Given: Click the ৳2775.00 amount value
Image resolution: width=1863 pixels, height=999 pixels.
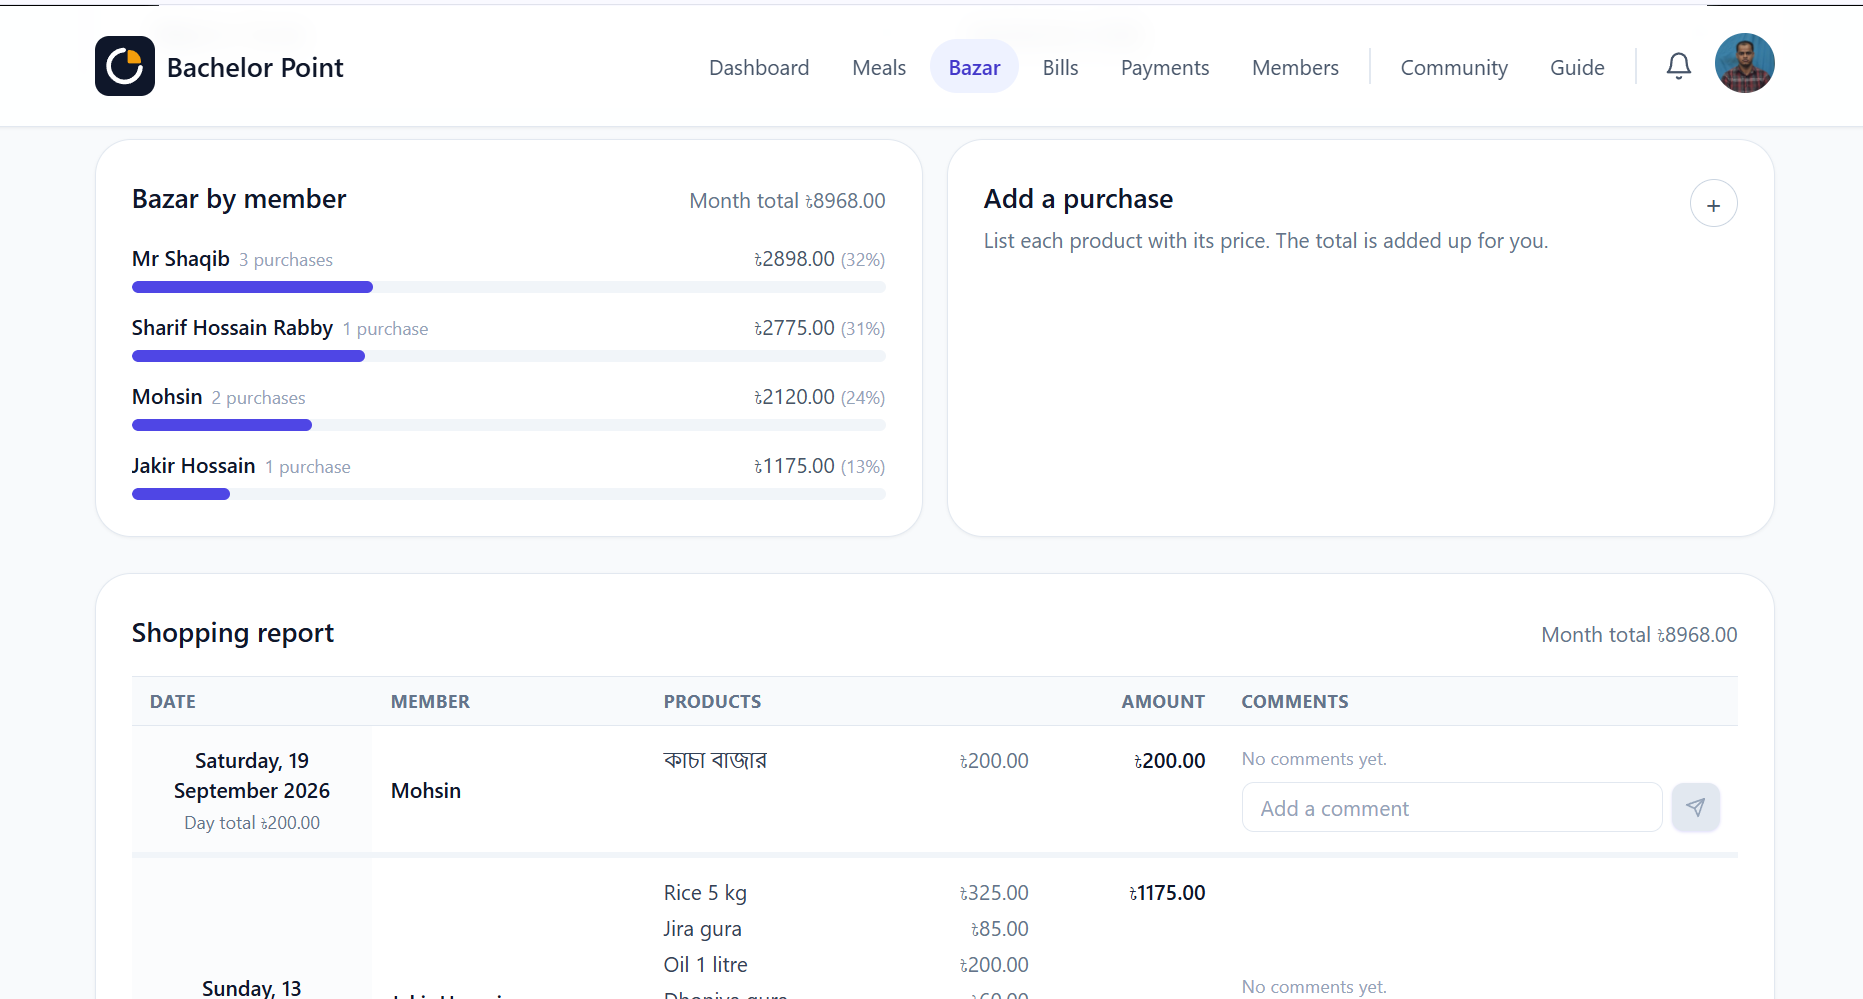Looking at the screenshot, I should (794, 328).
